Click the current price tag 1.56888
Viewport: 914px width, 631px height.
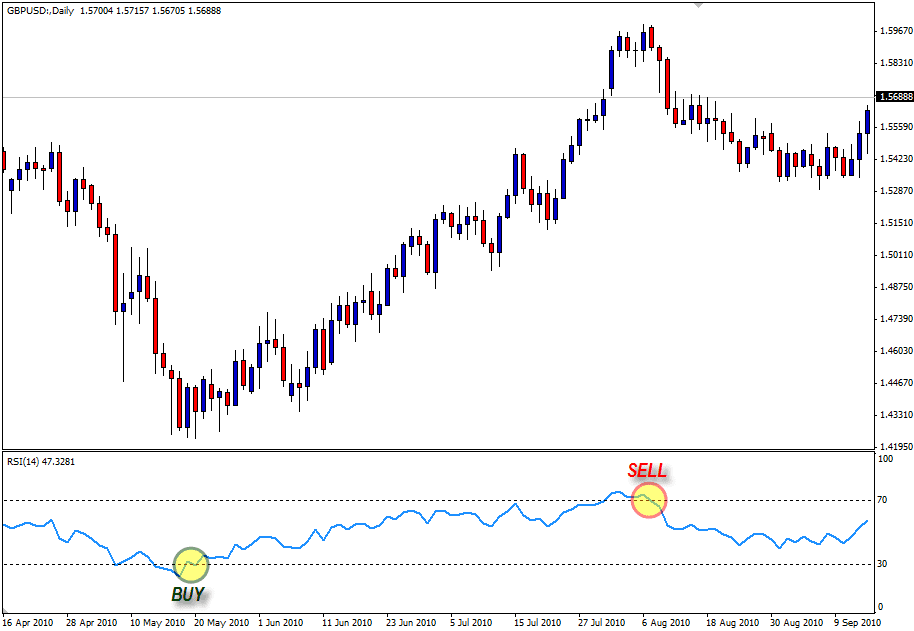tap(893, 97)
